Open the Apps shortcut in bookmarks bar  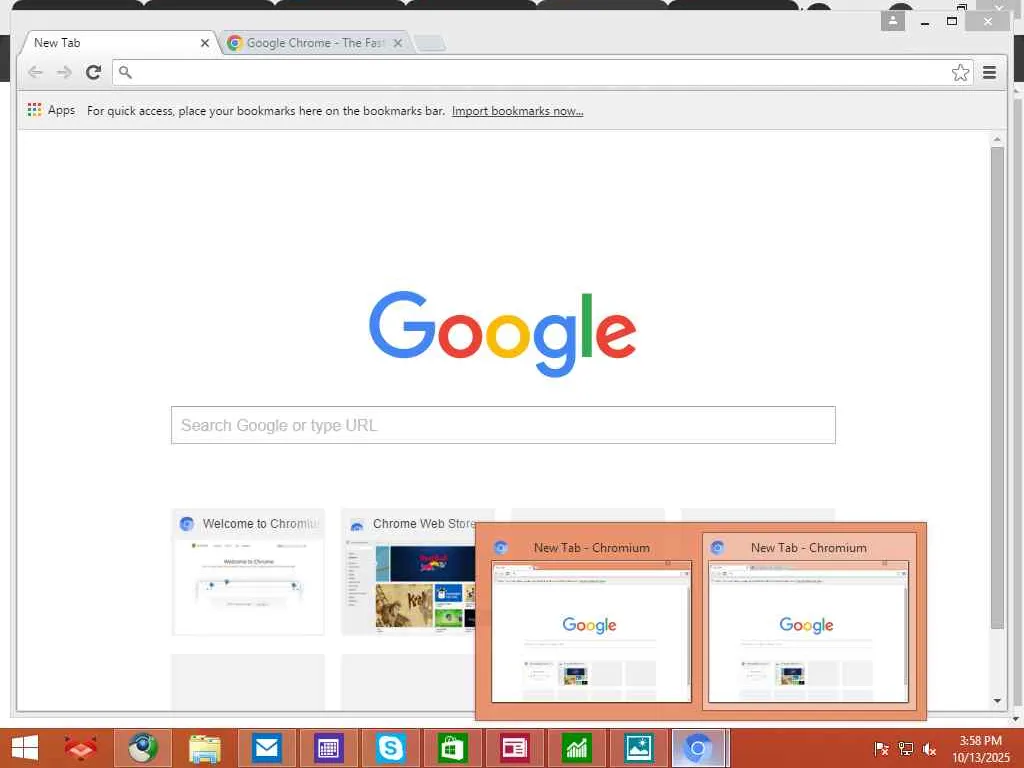tap(52, 110)
